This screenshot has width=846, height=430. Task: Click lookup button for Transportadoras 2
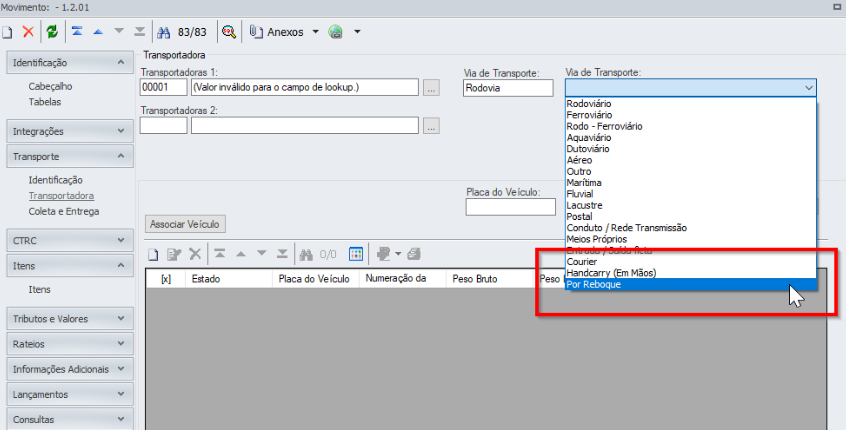pos(431,126)
